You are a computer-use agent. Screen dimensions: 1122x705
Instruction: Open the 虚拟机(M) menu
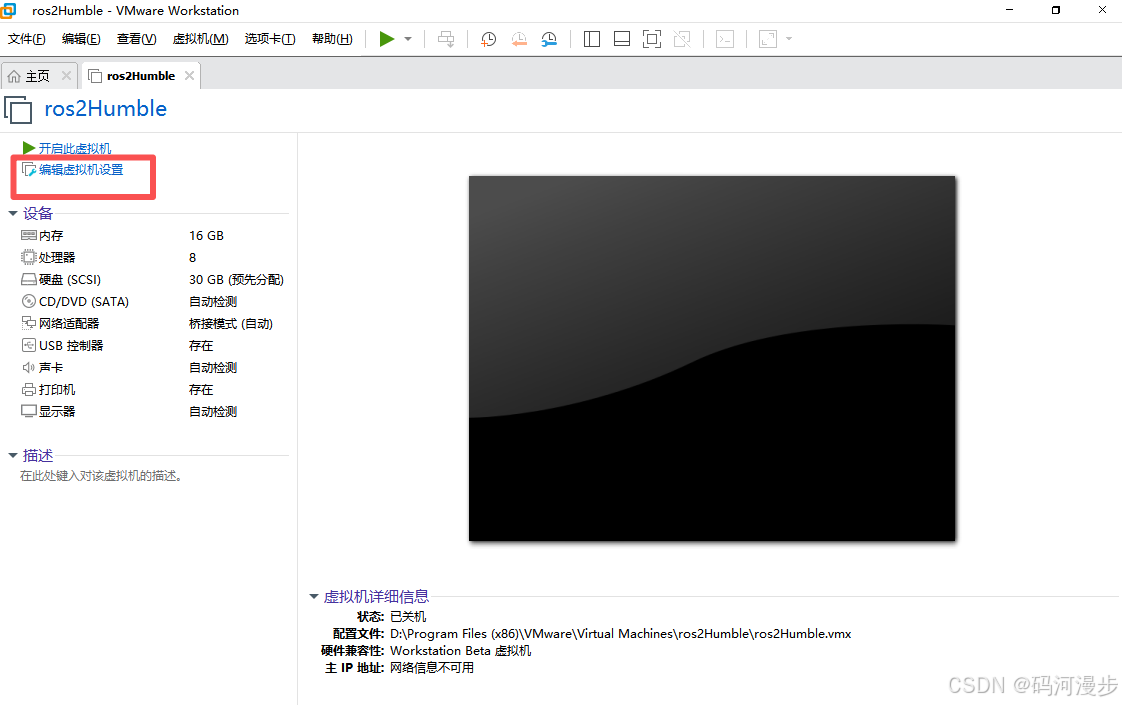(x=200, y=39)
